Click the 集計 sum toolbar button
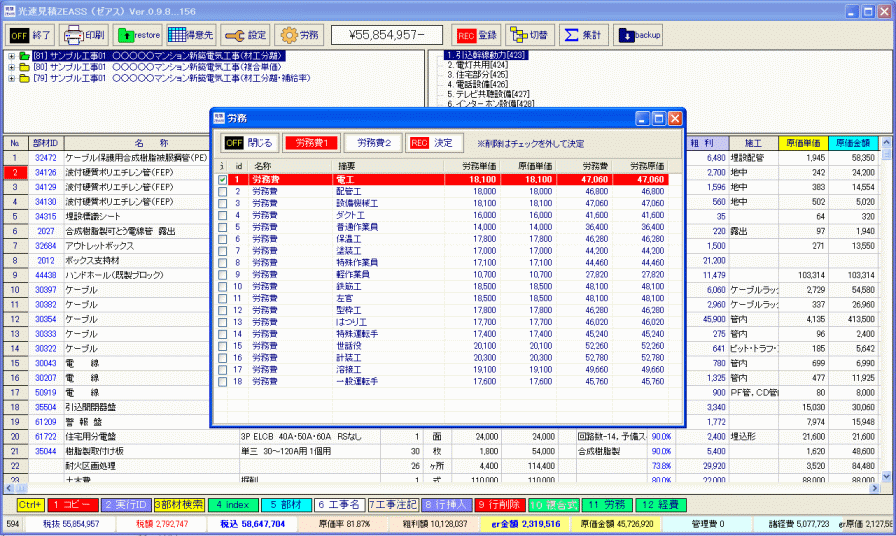 583,35
